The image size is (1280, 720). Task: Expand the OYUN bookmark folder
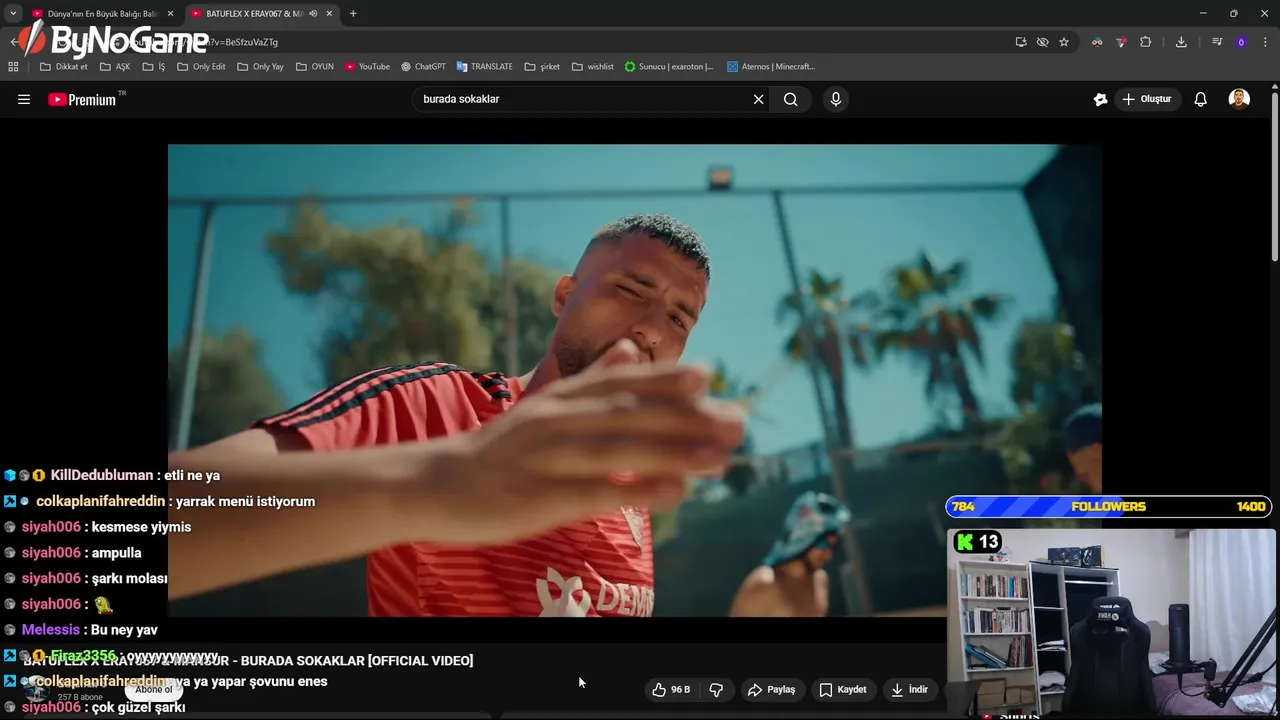point(315,67)
